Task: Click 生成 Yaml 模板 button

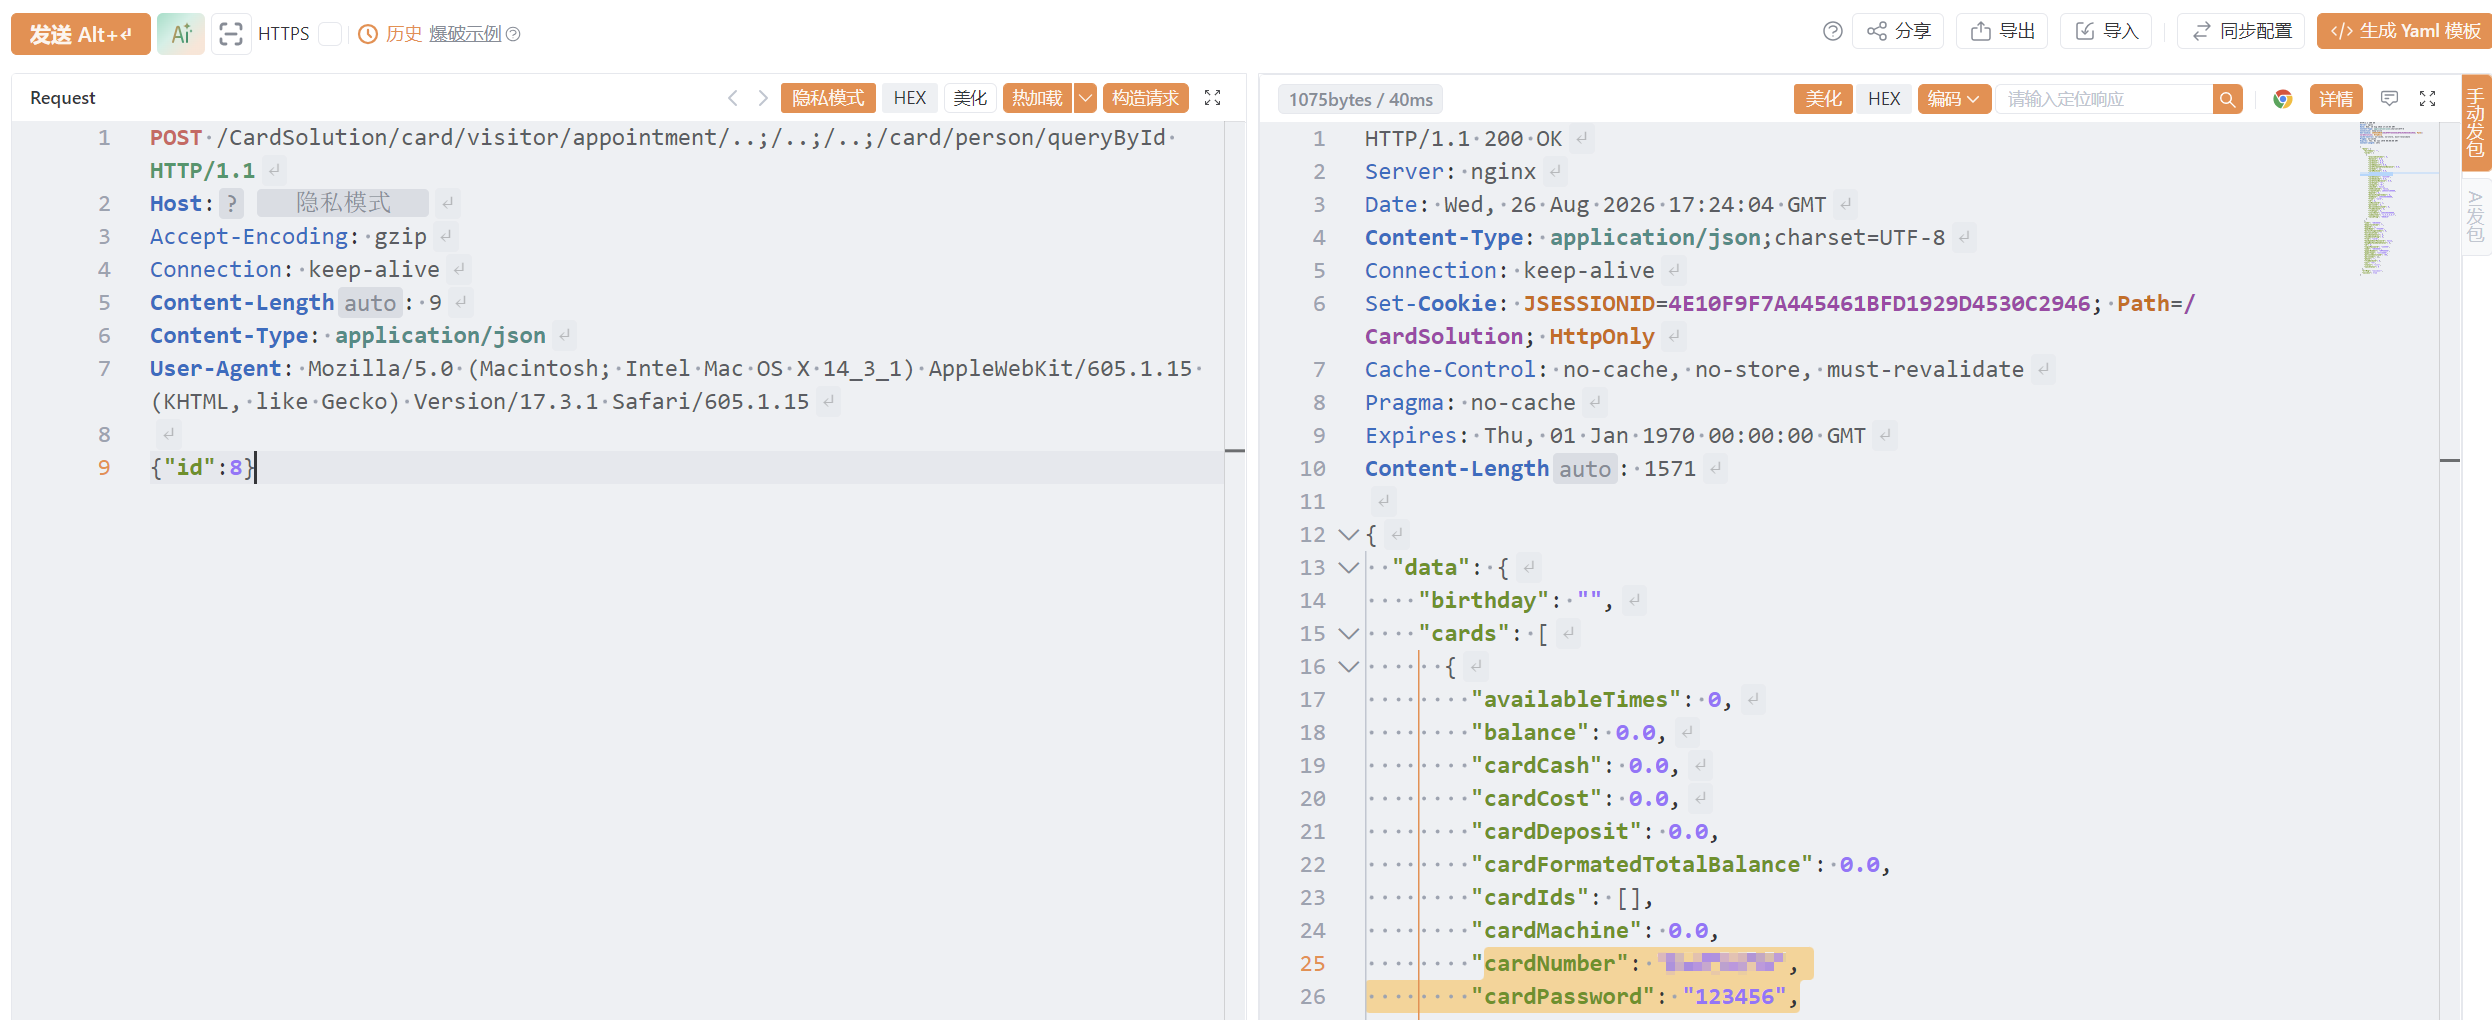Action: [2403, 31]
